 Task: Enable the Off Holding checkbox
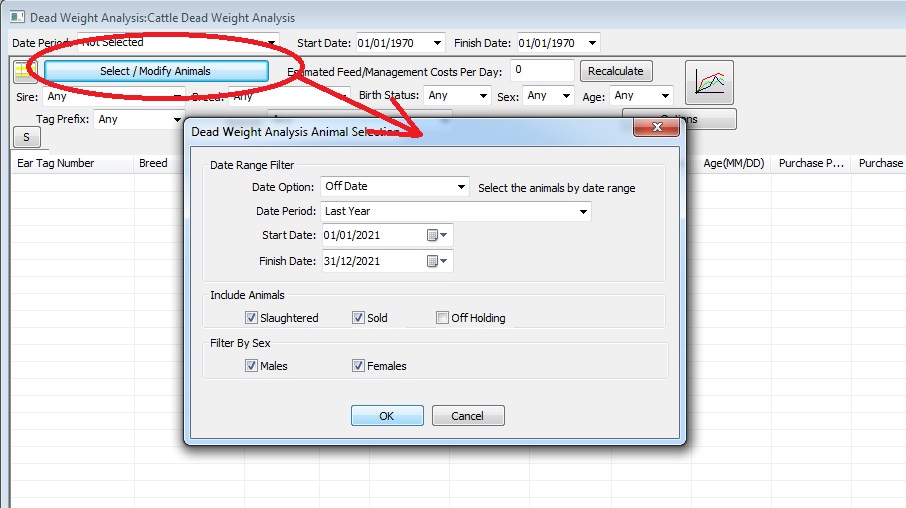tap(442, 317)
